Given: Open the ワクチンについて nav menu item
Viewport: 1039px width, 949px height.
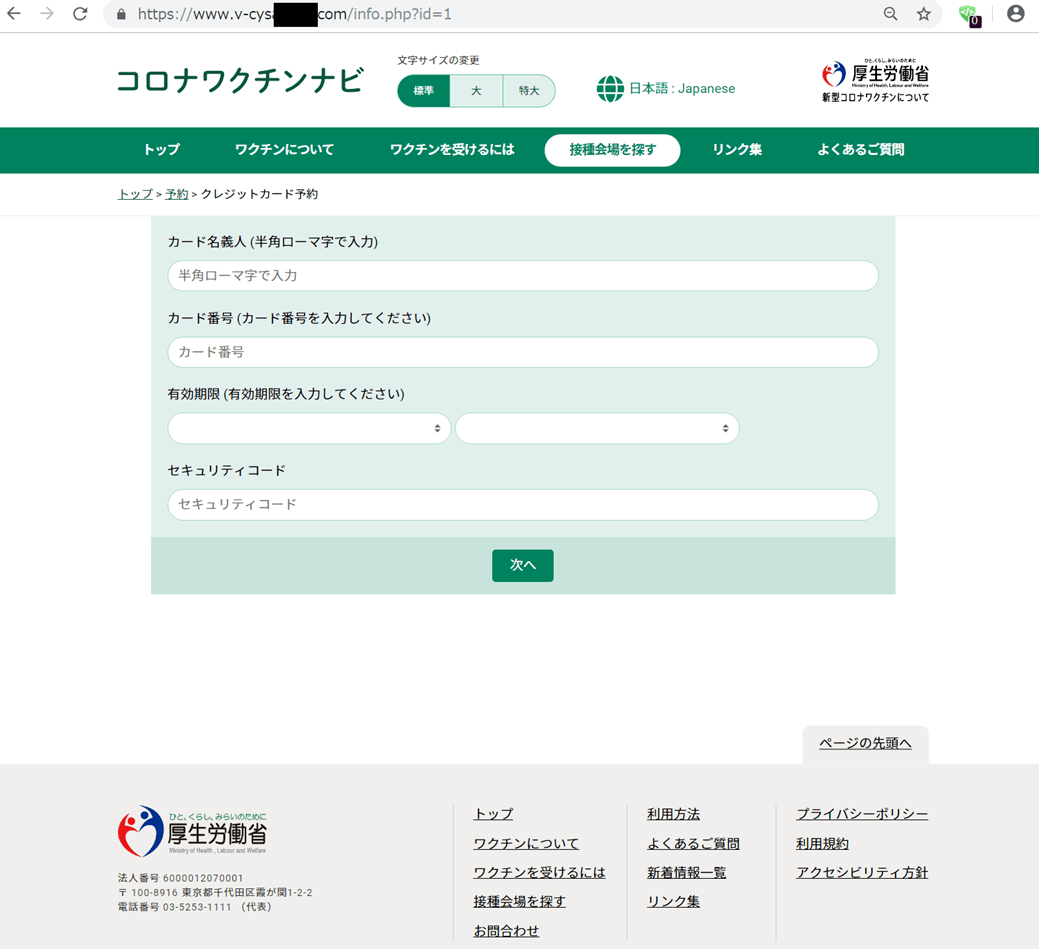Looking at the screenshot, I should tap(284, 150).
